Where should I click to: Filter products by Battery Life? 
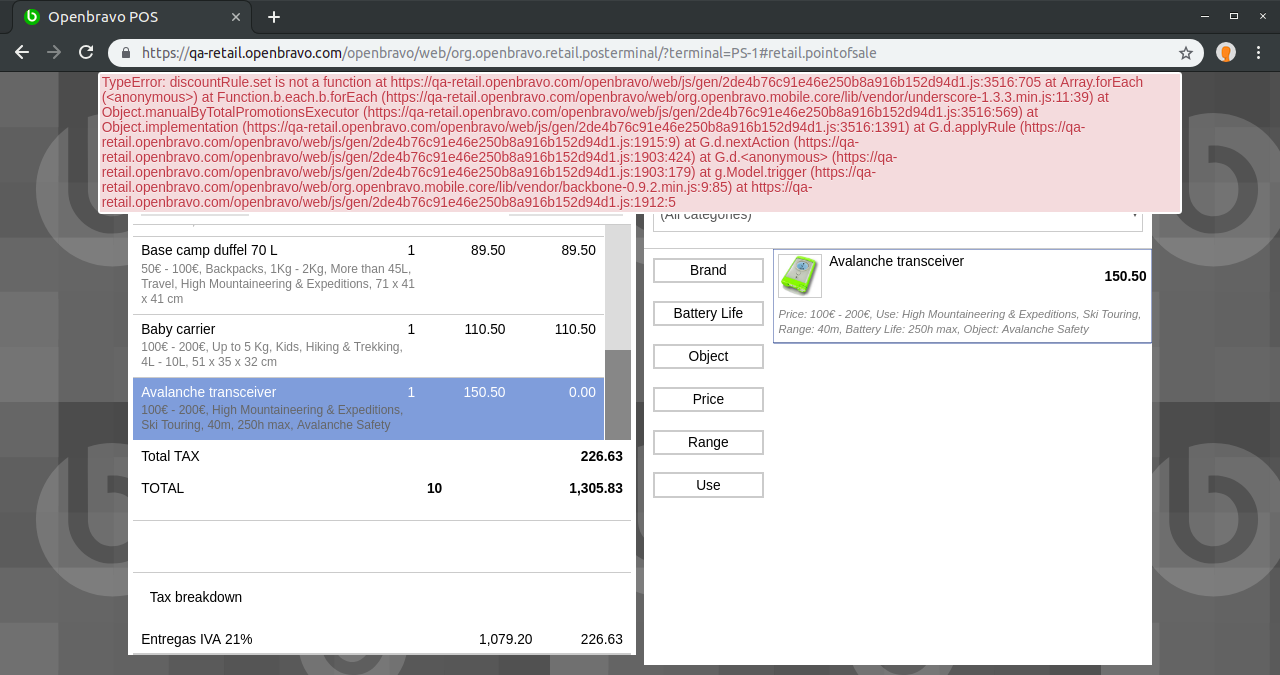click(x=708, y=313)
